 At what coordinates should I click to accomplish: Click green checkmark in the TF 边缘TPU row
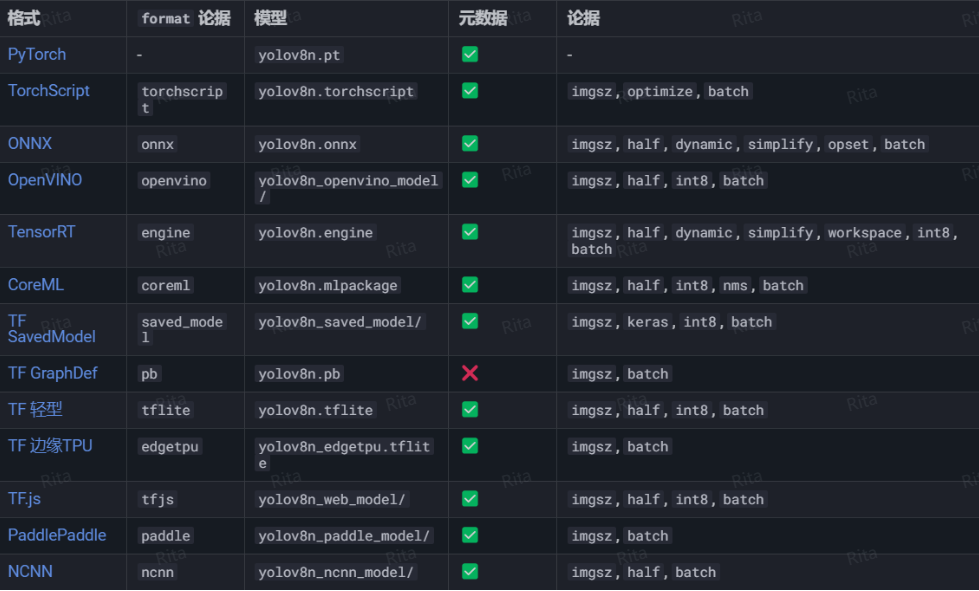coord(470,446)
